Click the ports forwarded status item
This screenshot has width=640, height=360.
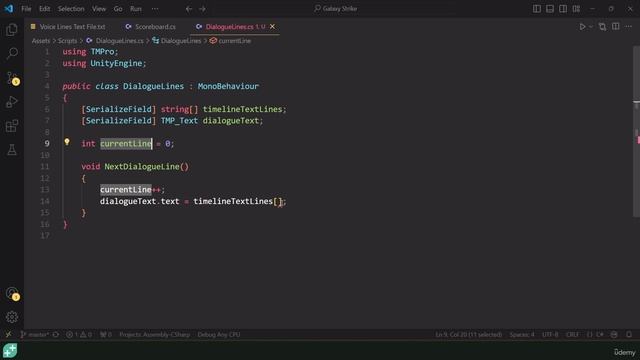(106, 334)
